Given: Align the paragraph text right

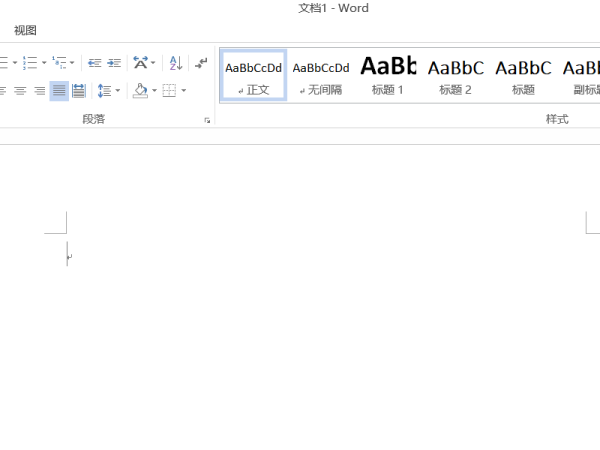Looking at the screenshot, I should pos(39,91).
